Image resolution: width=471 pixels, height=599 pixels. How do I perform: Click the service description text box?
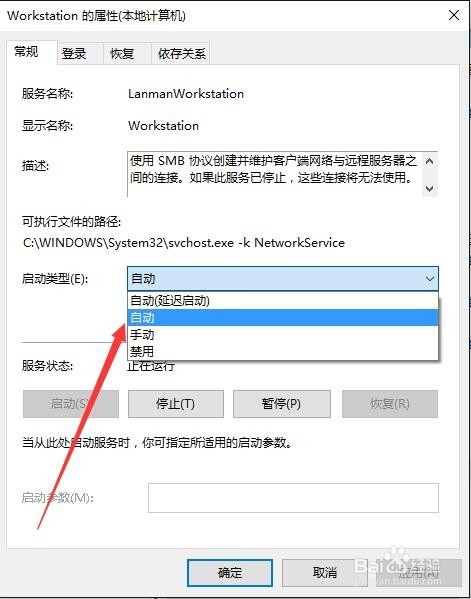pyautogui.click(x=275, y=175)
